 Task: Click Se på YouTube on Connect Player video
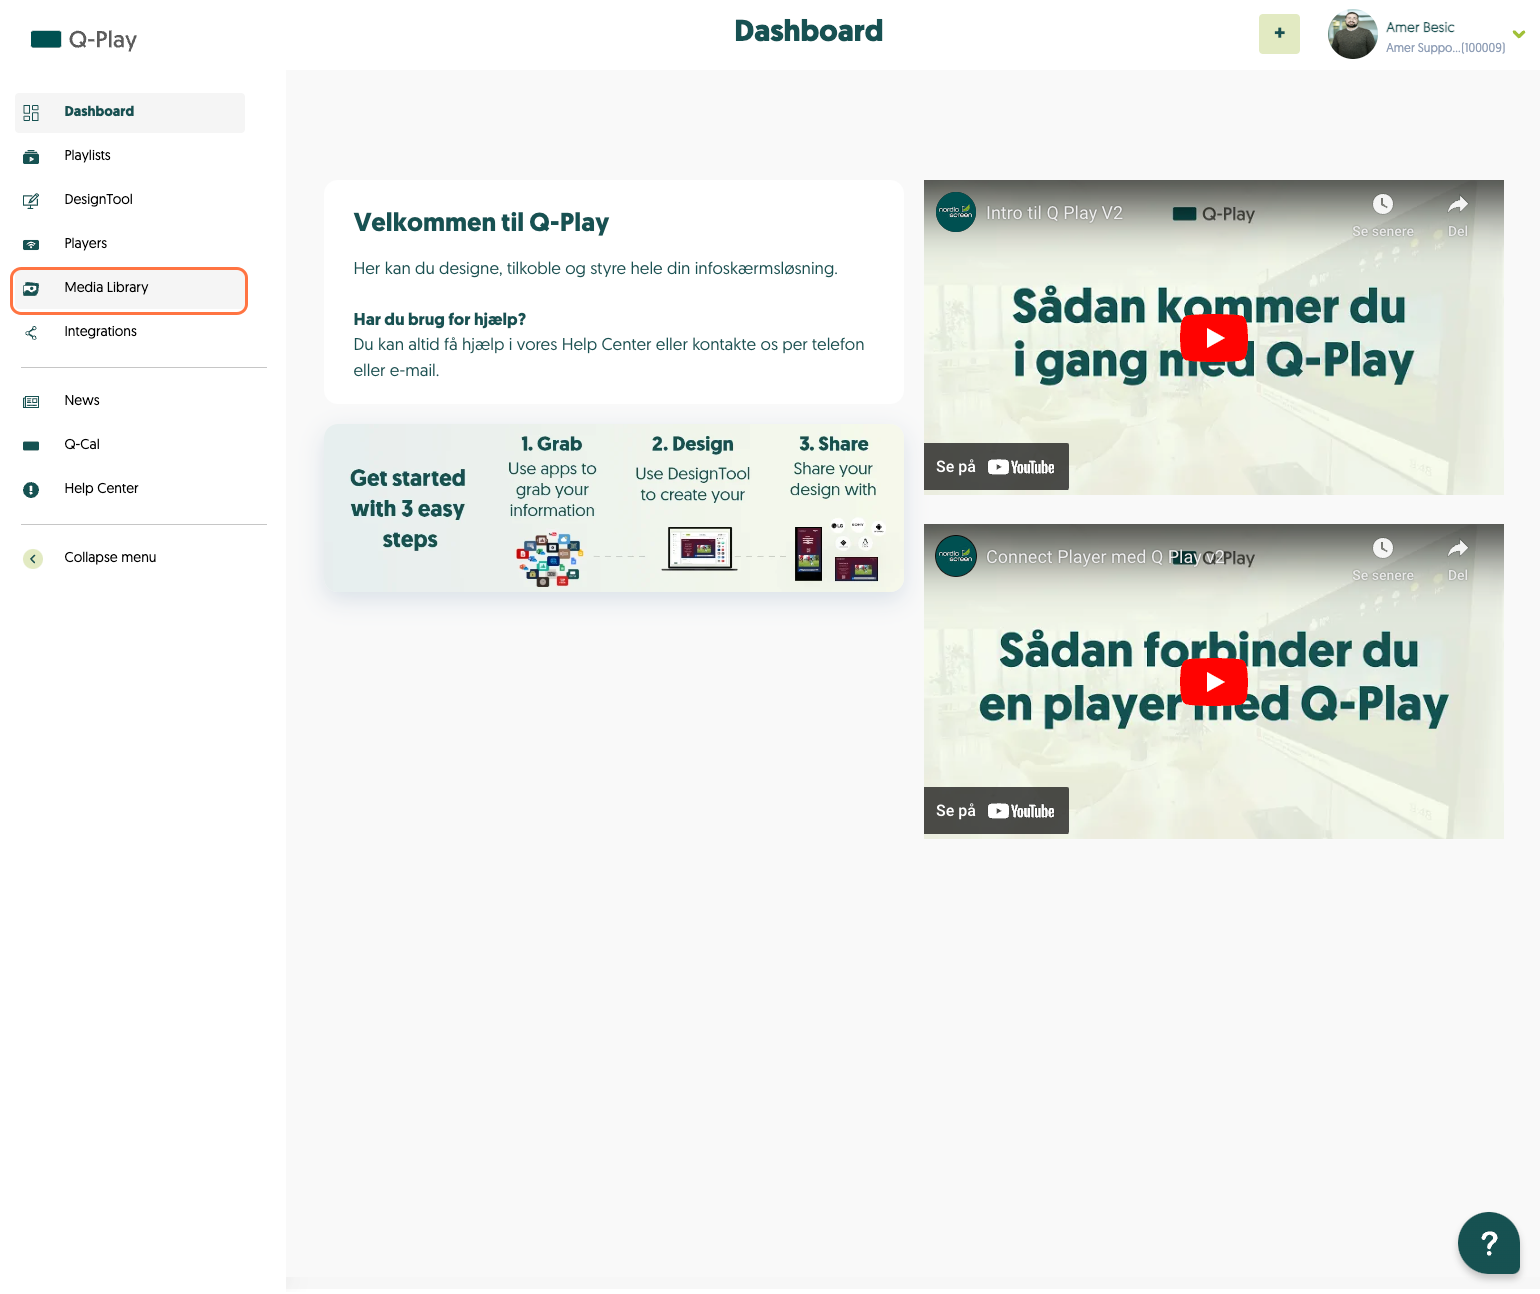click(996, 811)
